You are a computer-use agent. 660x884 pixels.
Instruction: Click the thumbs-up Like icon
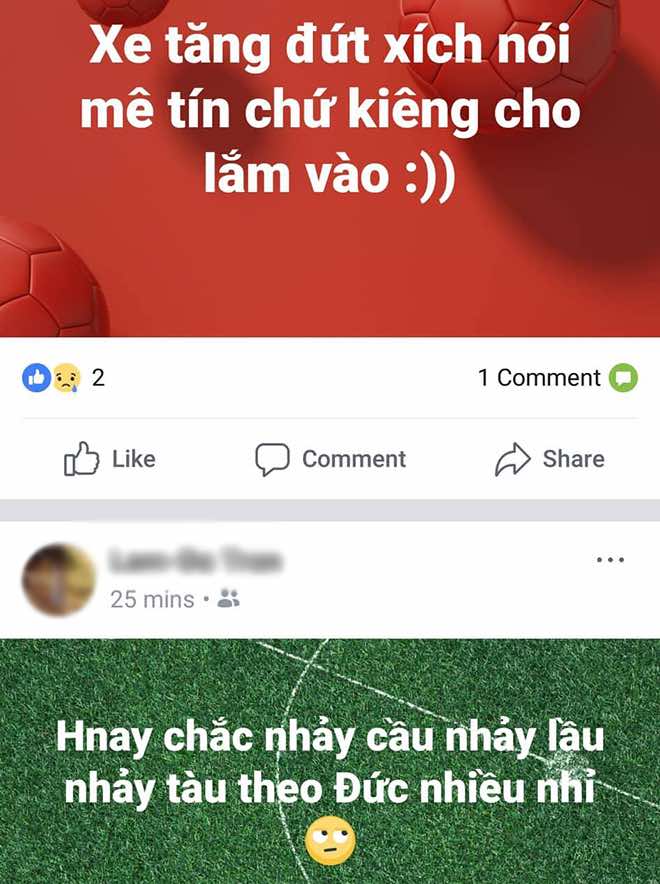[81, 458]
